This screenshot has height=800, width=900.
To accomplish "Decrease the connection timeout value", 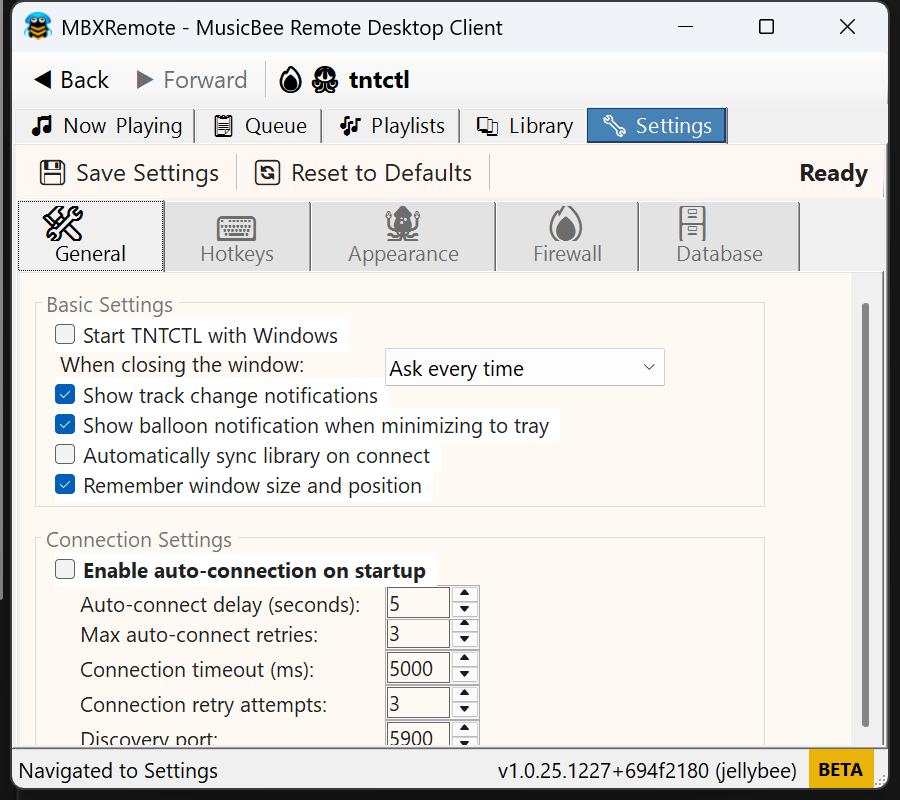I will [465, 675].
